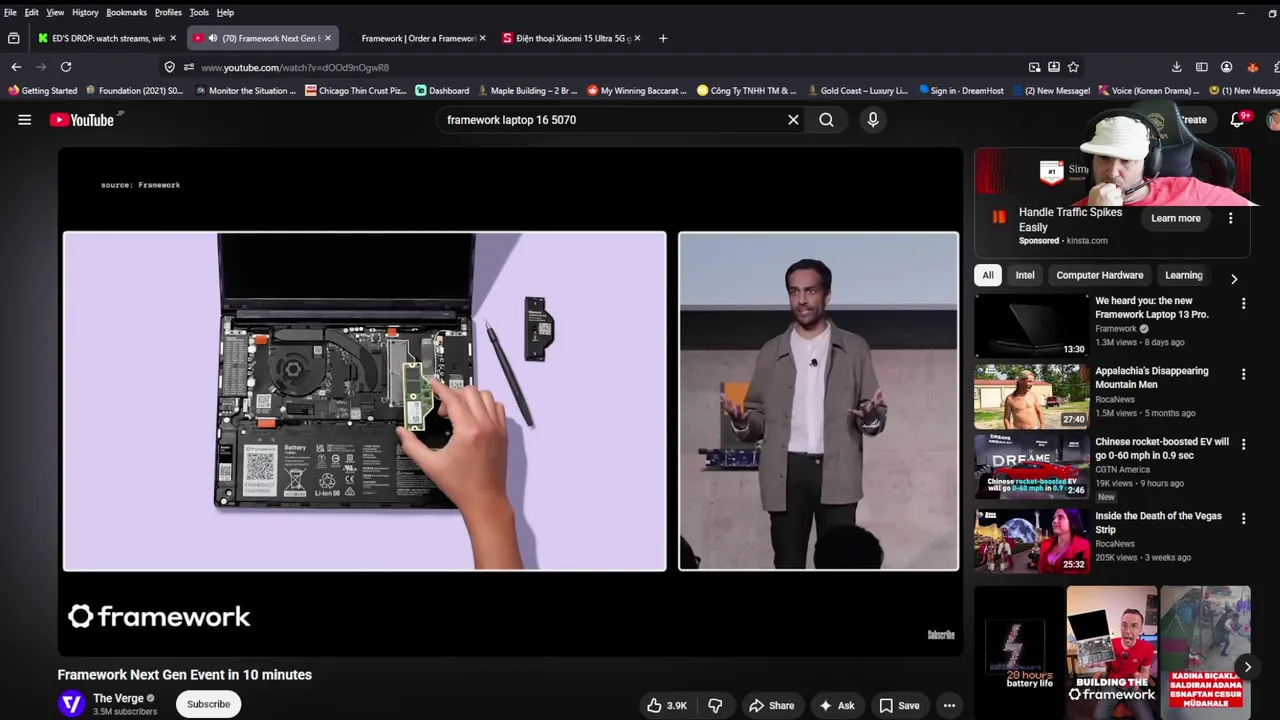Like the video with thumbs up
The height and width of the screenshot is (720, 1280).
tap(666, 705)
